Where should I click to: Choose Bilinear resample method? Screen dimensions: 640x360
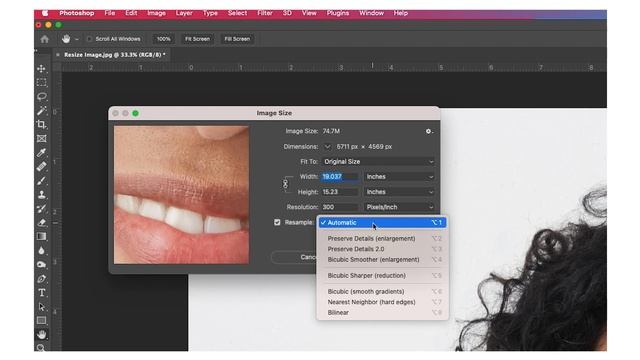(382, 313)
